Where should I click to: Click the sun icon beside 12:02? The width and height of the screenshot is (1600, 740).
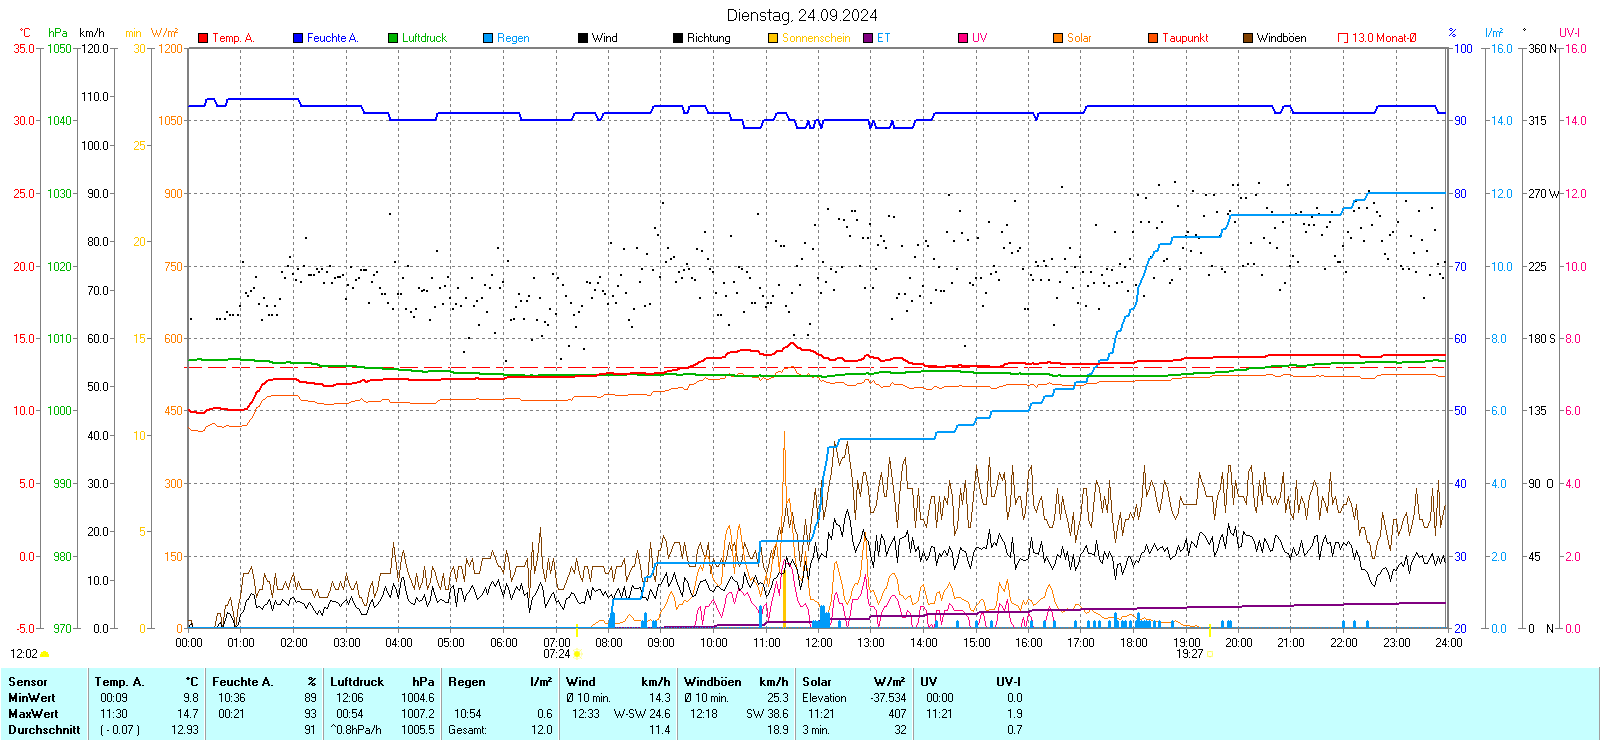click(44, 654)
